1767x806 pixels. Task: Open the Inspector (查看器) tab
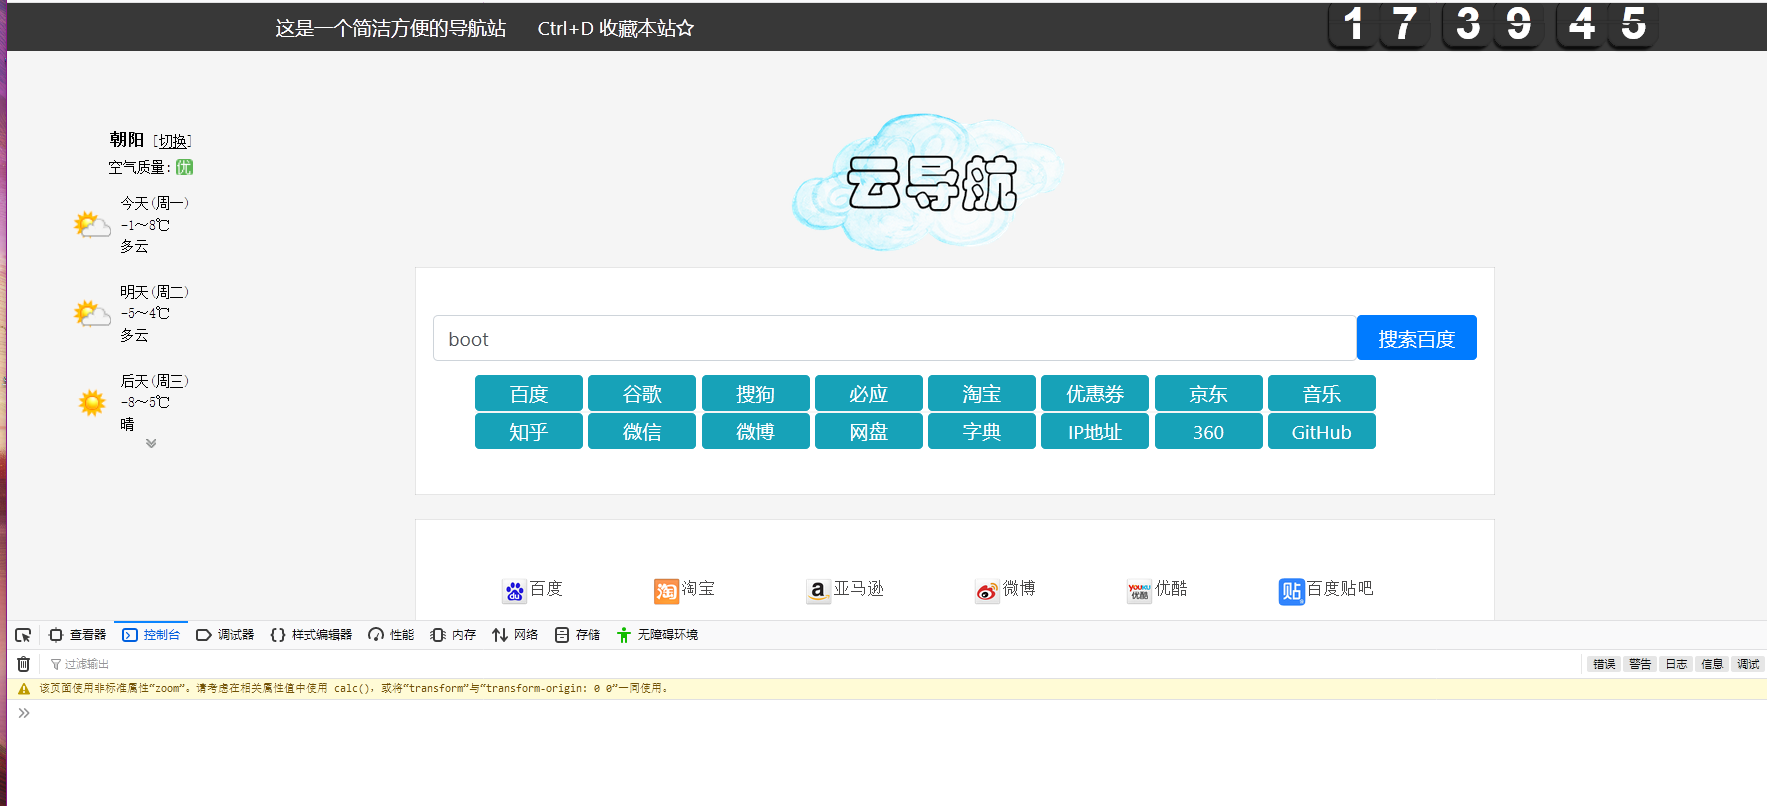(x=77, y=635)
